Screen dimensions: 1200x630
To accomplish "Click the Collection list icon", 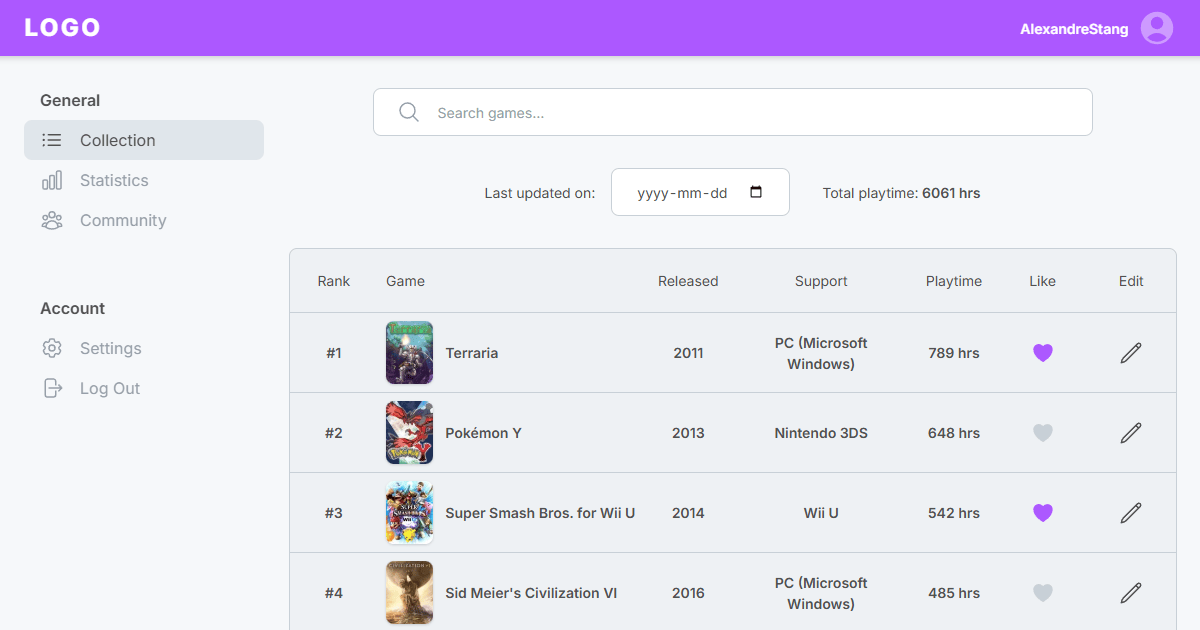I will [x=52, y=140].
